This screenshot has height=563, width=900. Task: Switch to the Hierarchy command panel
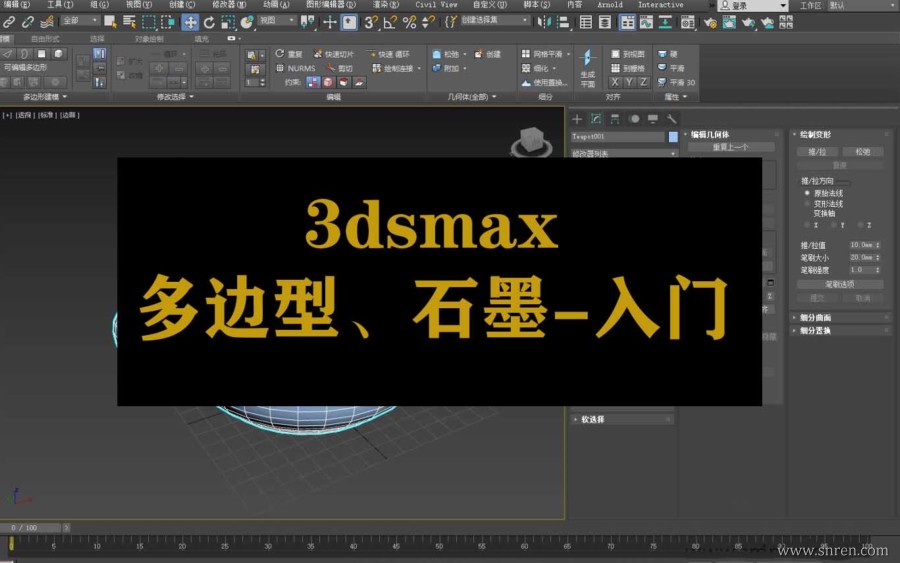point(615,119)
